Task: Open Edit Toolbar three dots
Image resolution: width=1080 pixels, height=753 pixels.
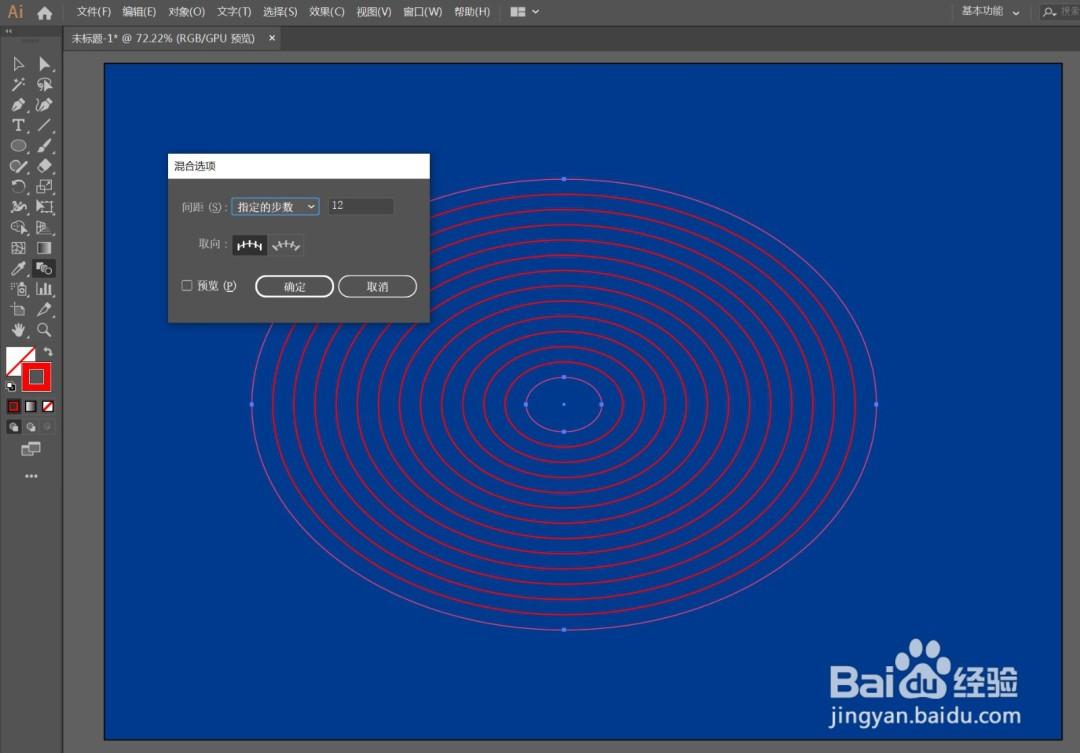Action: [31, 476]
